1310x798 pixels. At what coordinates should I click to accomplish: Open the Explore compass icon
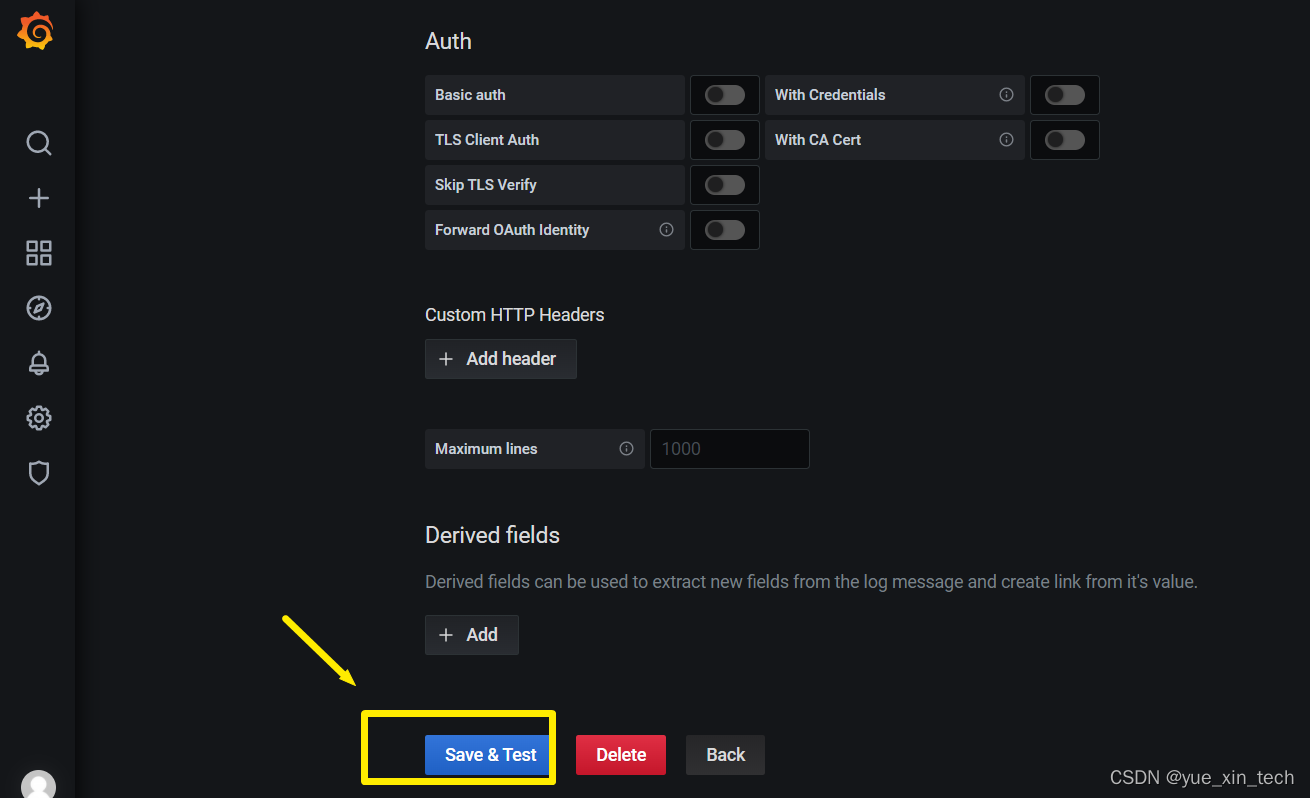38,308
